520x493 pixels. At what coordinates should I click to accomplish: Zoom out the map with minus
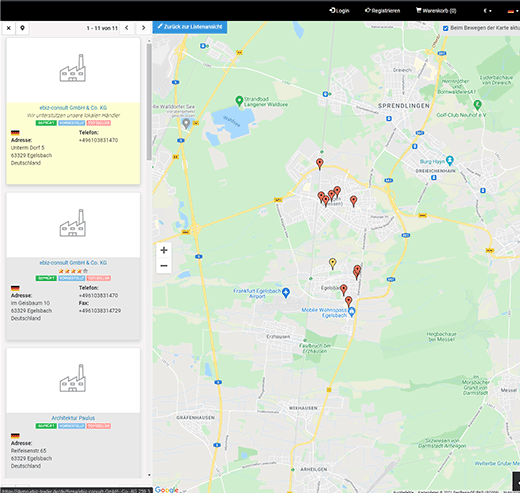(164, 266)
